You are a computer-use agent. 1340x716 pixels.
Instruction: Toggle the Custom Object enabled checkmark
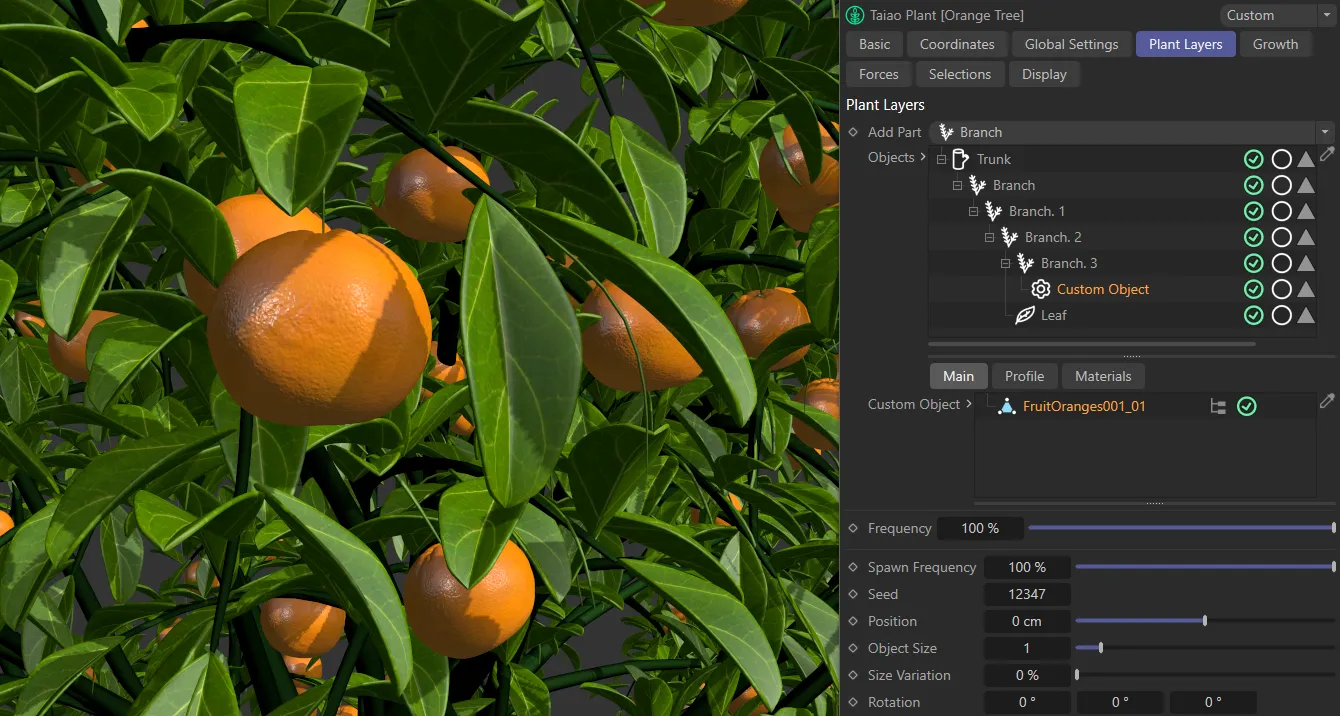click(1253, 289)
